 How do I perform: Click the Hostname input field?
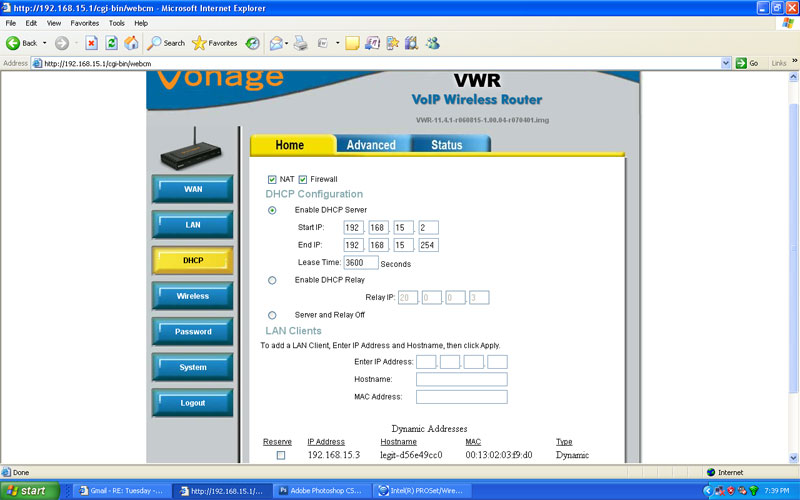coord(461,379)
